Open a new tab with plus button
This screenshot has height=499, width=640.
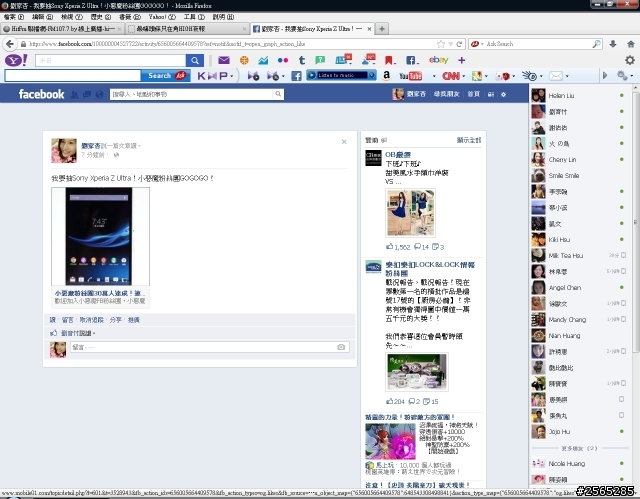pyautogui.click(x=382, y=29)
